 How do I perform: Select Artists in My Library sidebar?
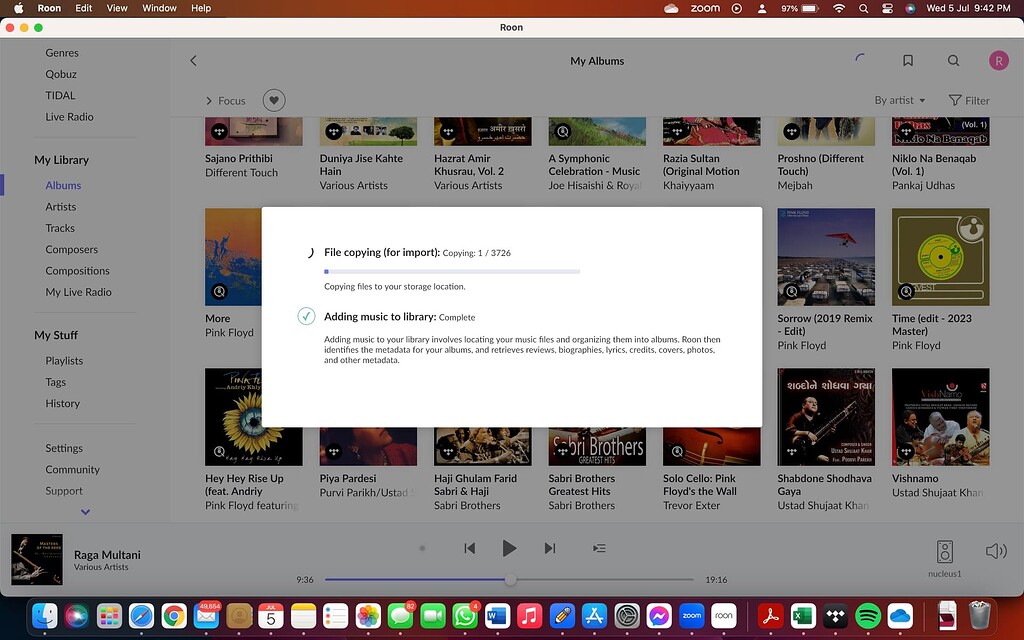pos(61,207)
